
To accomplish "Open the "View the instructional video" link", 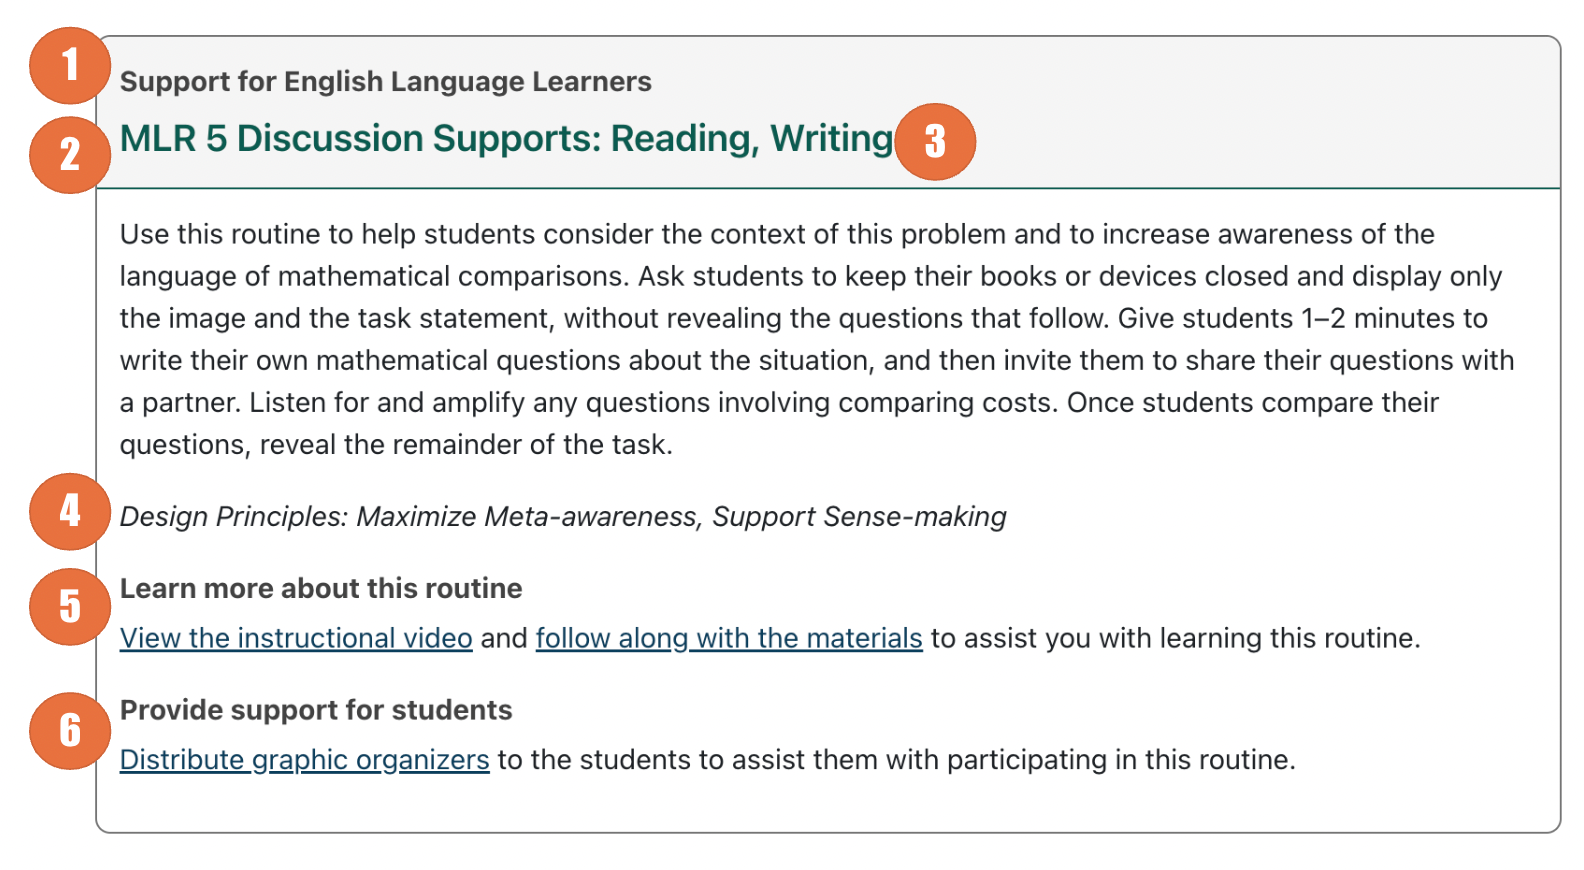I will tap(296, 638).
